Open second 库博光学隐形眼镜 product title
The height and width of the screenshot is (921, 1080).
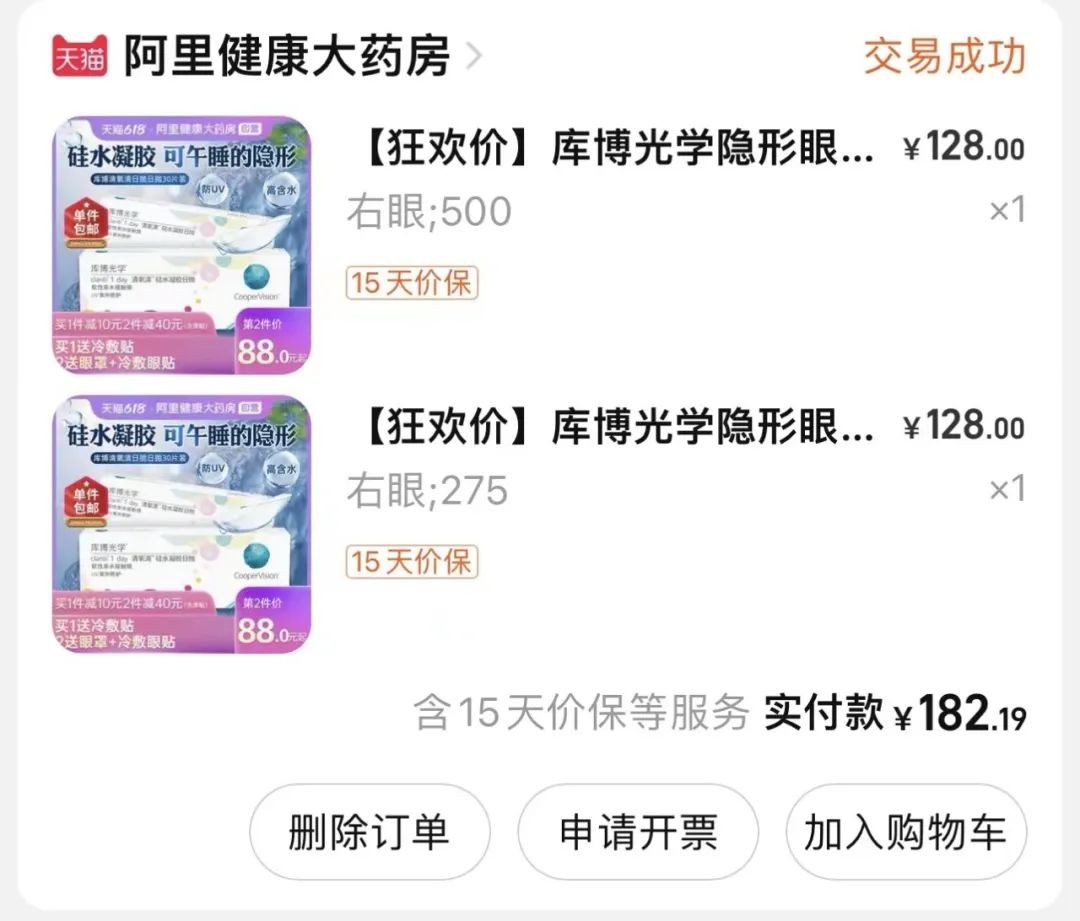(618, 427)
